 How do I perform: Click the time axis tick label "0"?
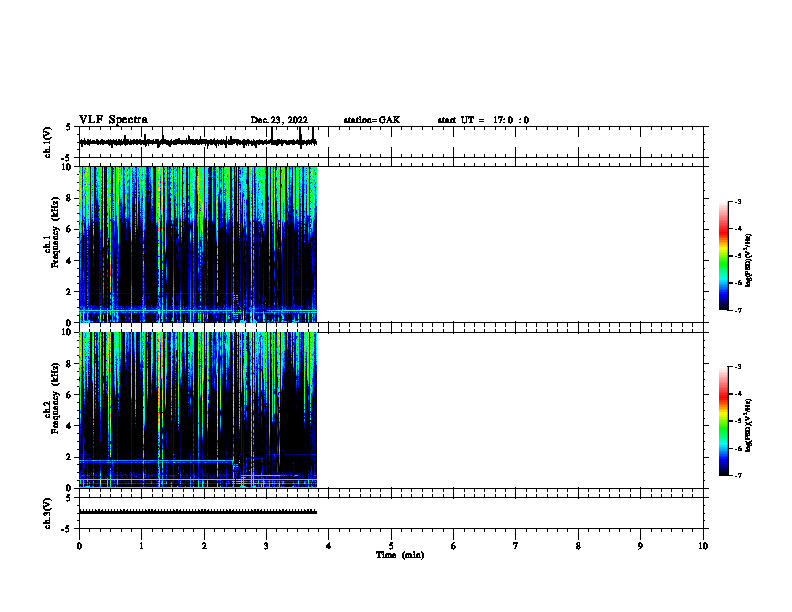click(79, 546)
